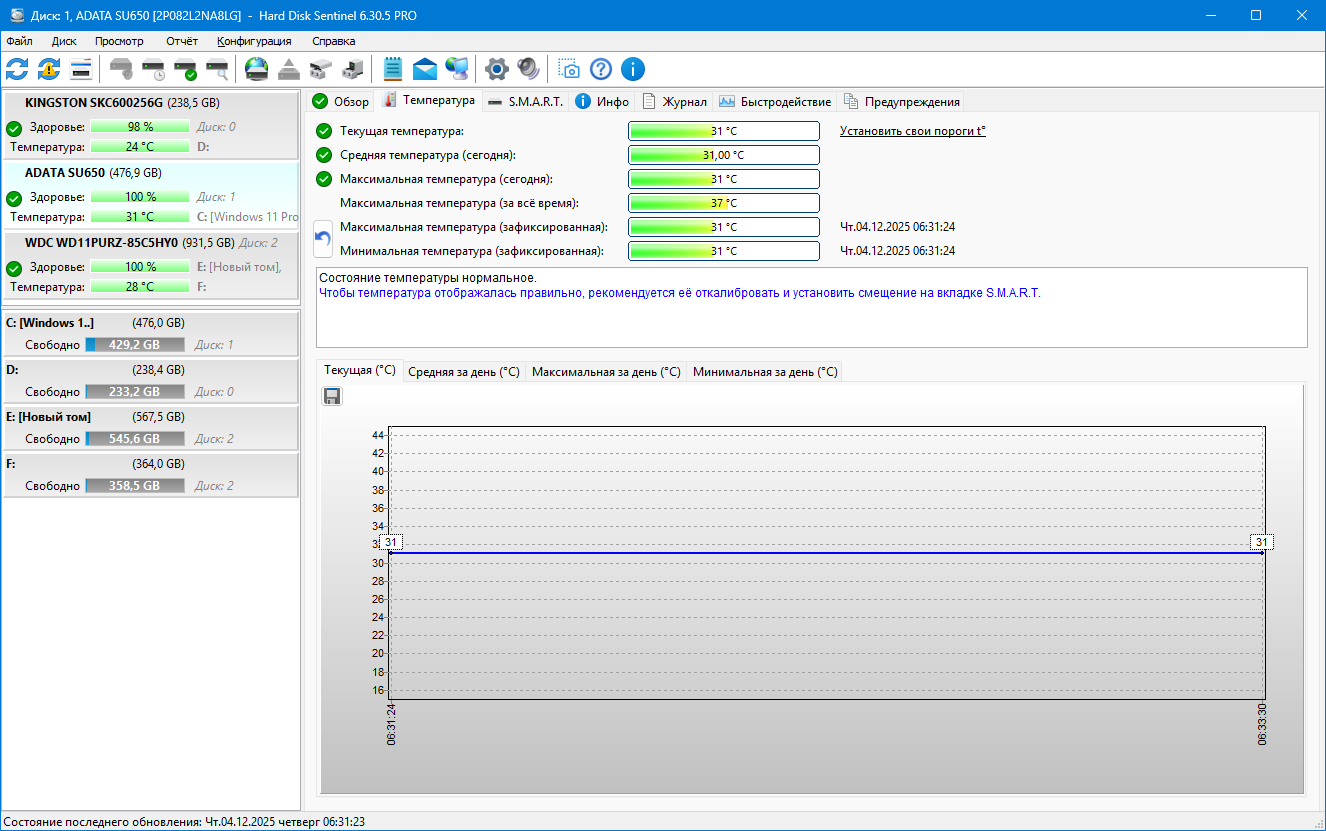Image resolution: width=1326 pixels, height=831 pixels.
Task: Select the KINGSTON SKC600256G disk
Action: click(x=94, y=102)
